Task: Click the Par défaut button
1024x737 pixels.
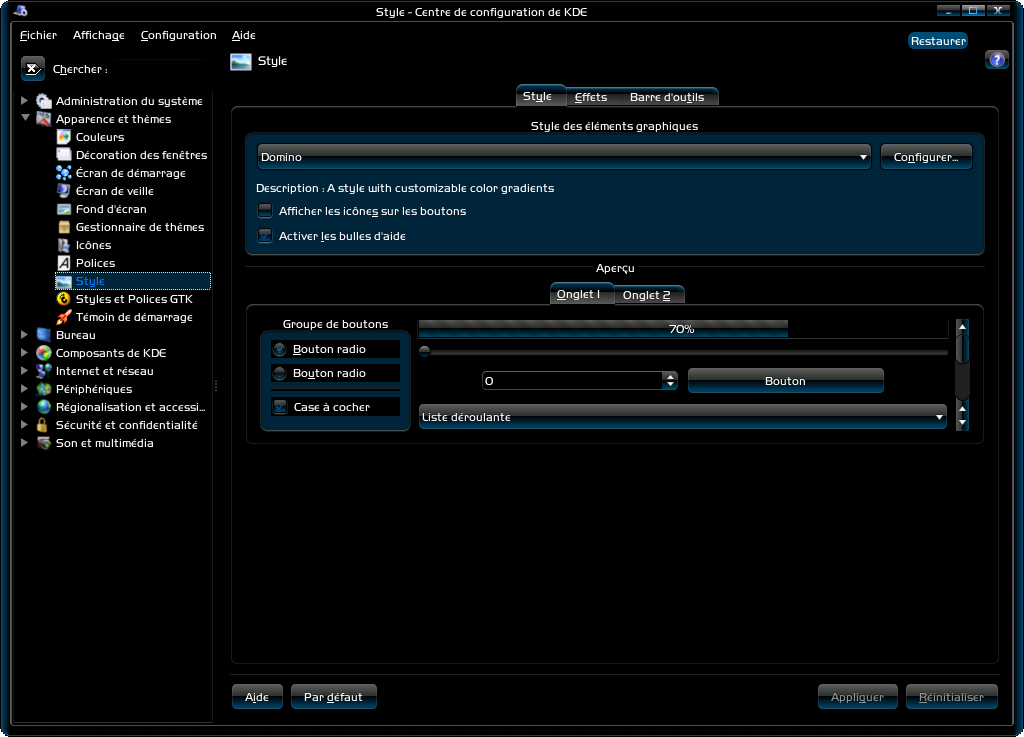Action: point(333,697)
